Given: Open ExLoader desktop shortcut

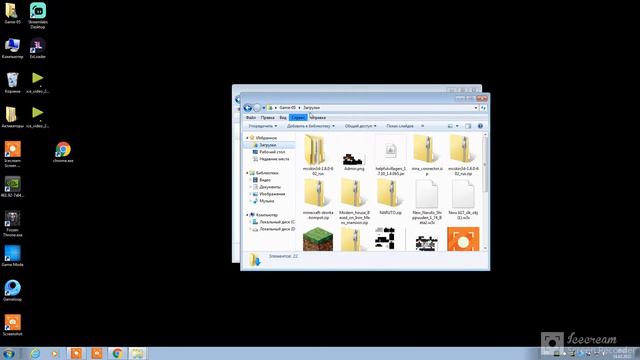Looking at the screenshot, I should (38, 48).
